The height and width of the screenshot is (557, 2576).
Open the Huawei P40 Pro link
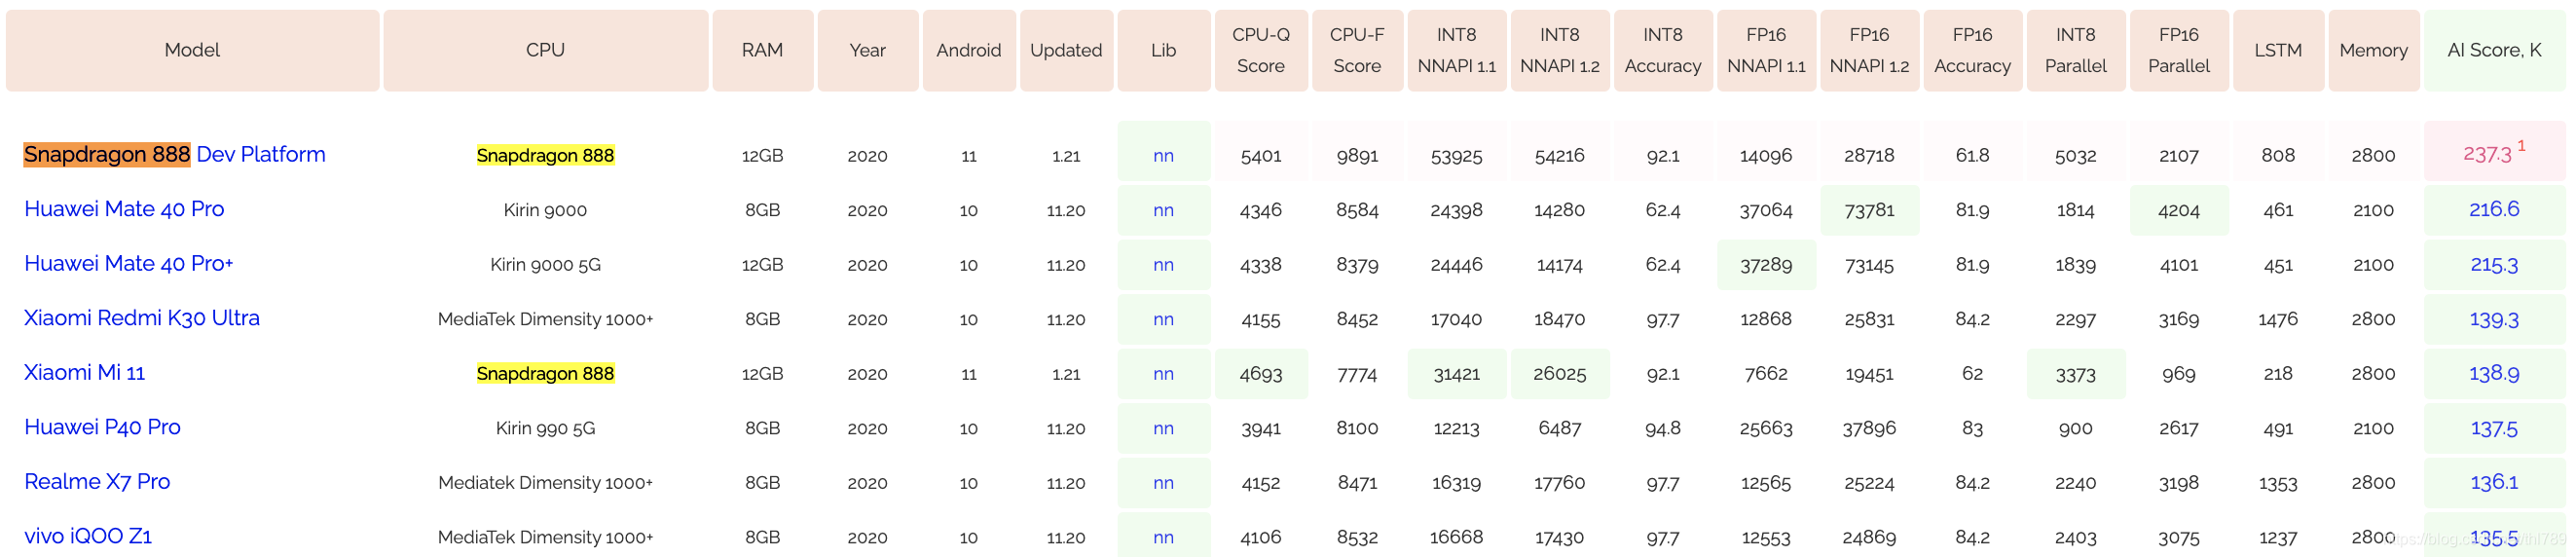point(103,427)
